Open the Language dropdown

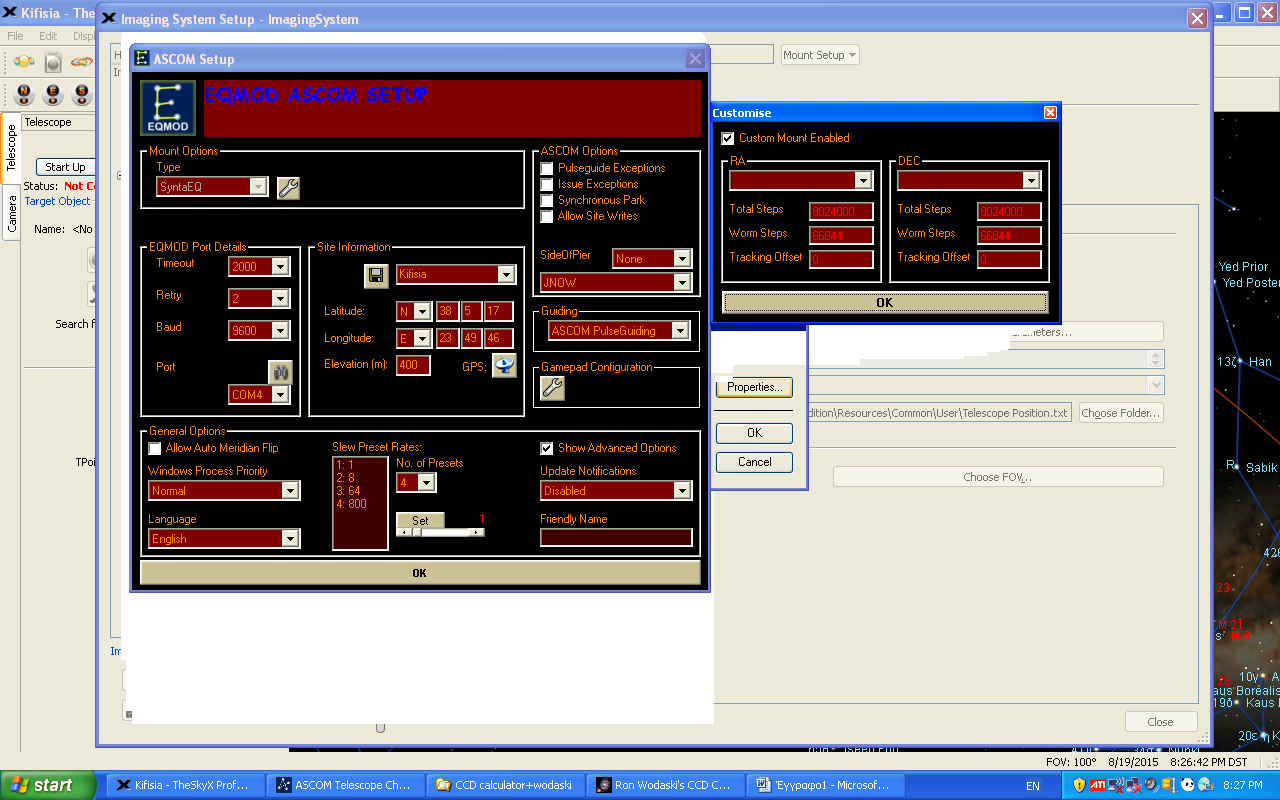coord(290,539)
